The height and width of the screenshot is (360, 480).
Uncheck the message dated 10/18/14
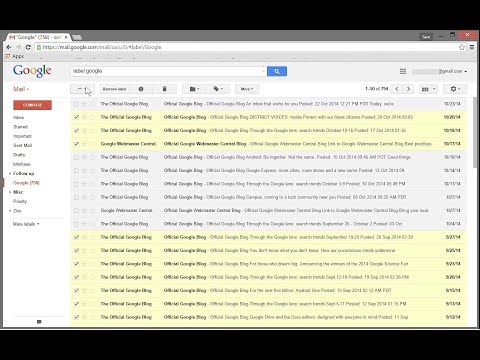coord(76,130)
